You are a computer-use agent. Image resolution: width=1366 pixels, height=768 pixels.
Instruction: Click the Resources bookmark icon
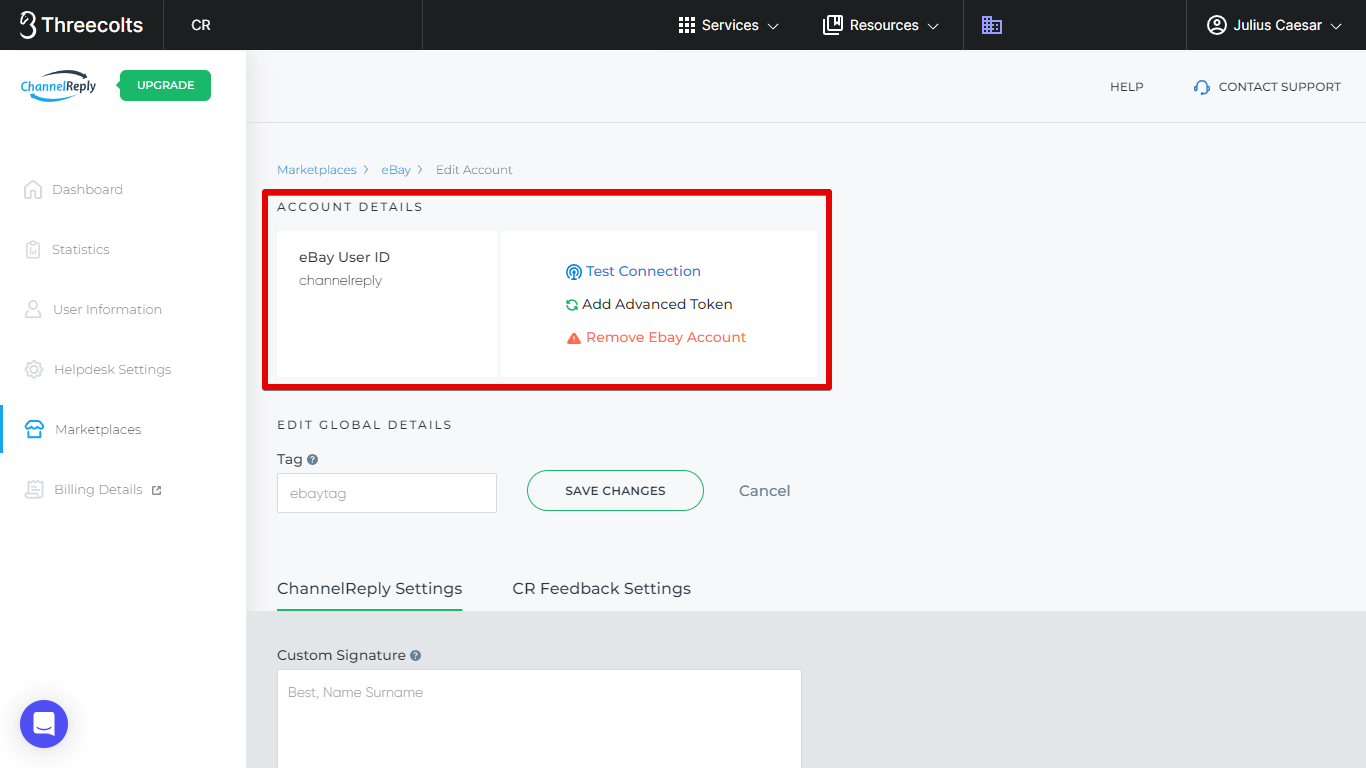pyautogui.click(x=832, y=25)
